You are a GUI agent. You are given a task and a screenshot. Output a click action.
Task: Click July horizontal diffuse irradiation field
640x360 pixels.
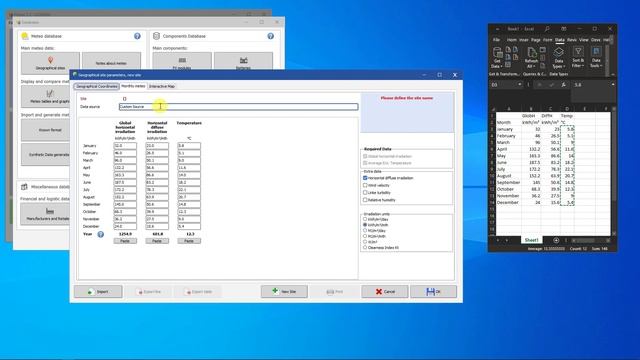[x=157, y=190]
